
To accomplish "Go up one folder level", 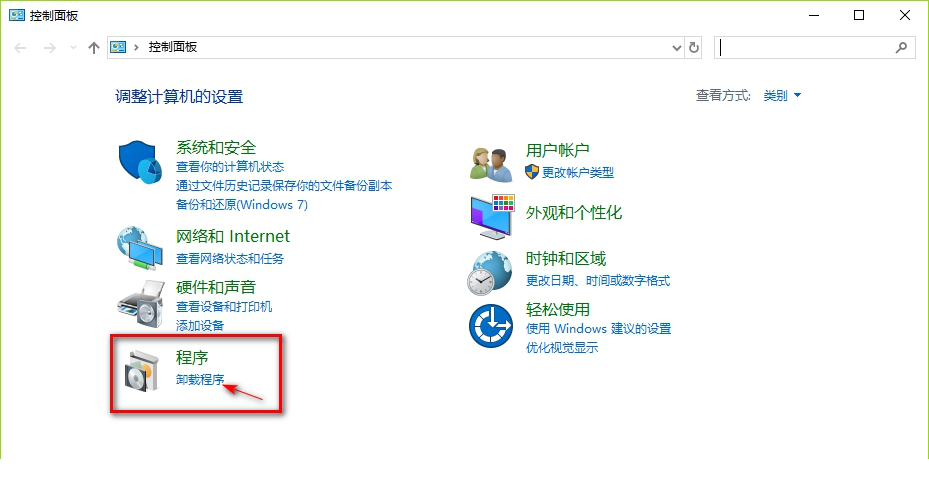I will [94, 48].
